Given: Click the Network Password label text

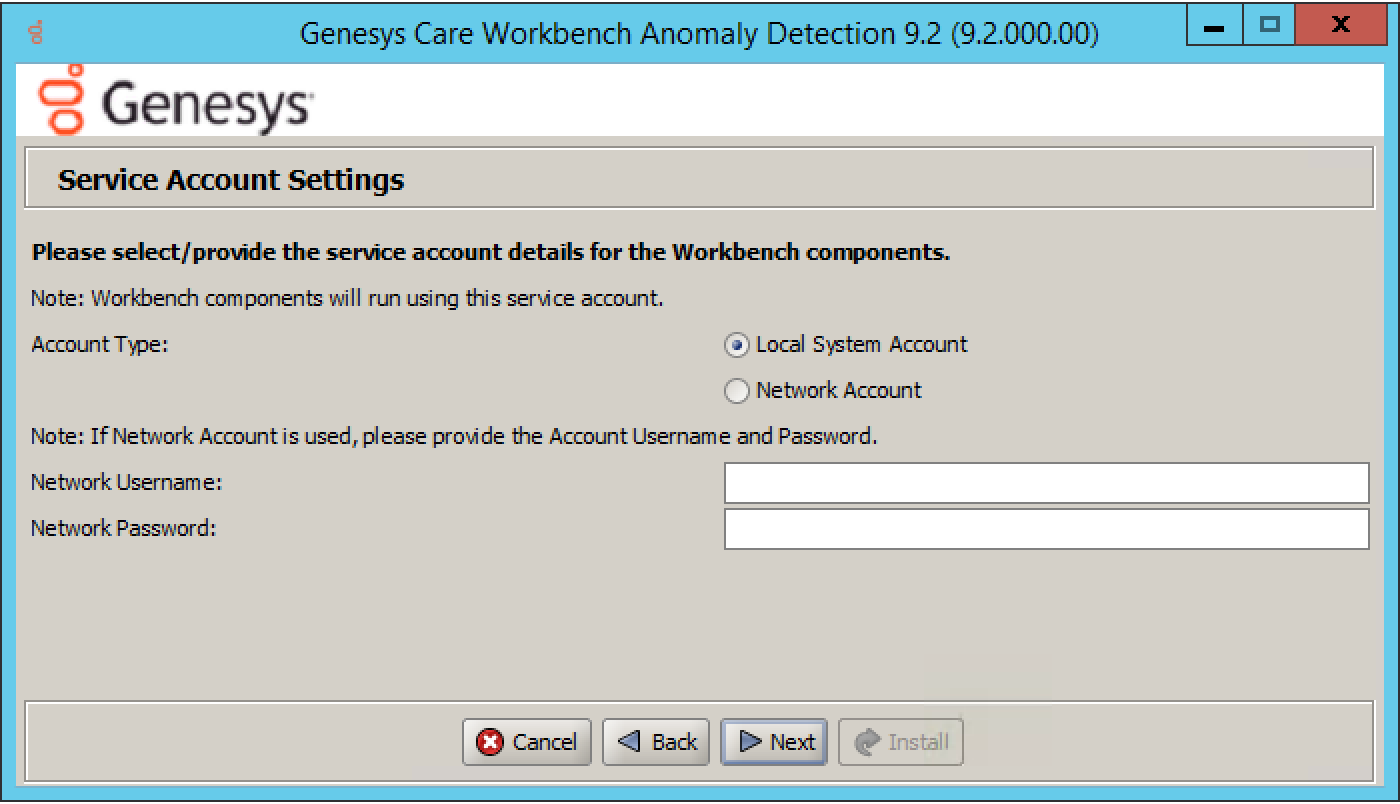Looking at the screenshot, I should (123, 528).
